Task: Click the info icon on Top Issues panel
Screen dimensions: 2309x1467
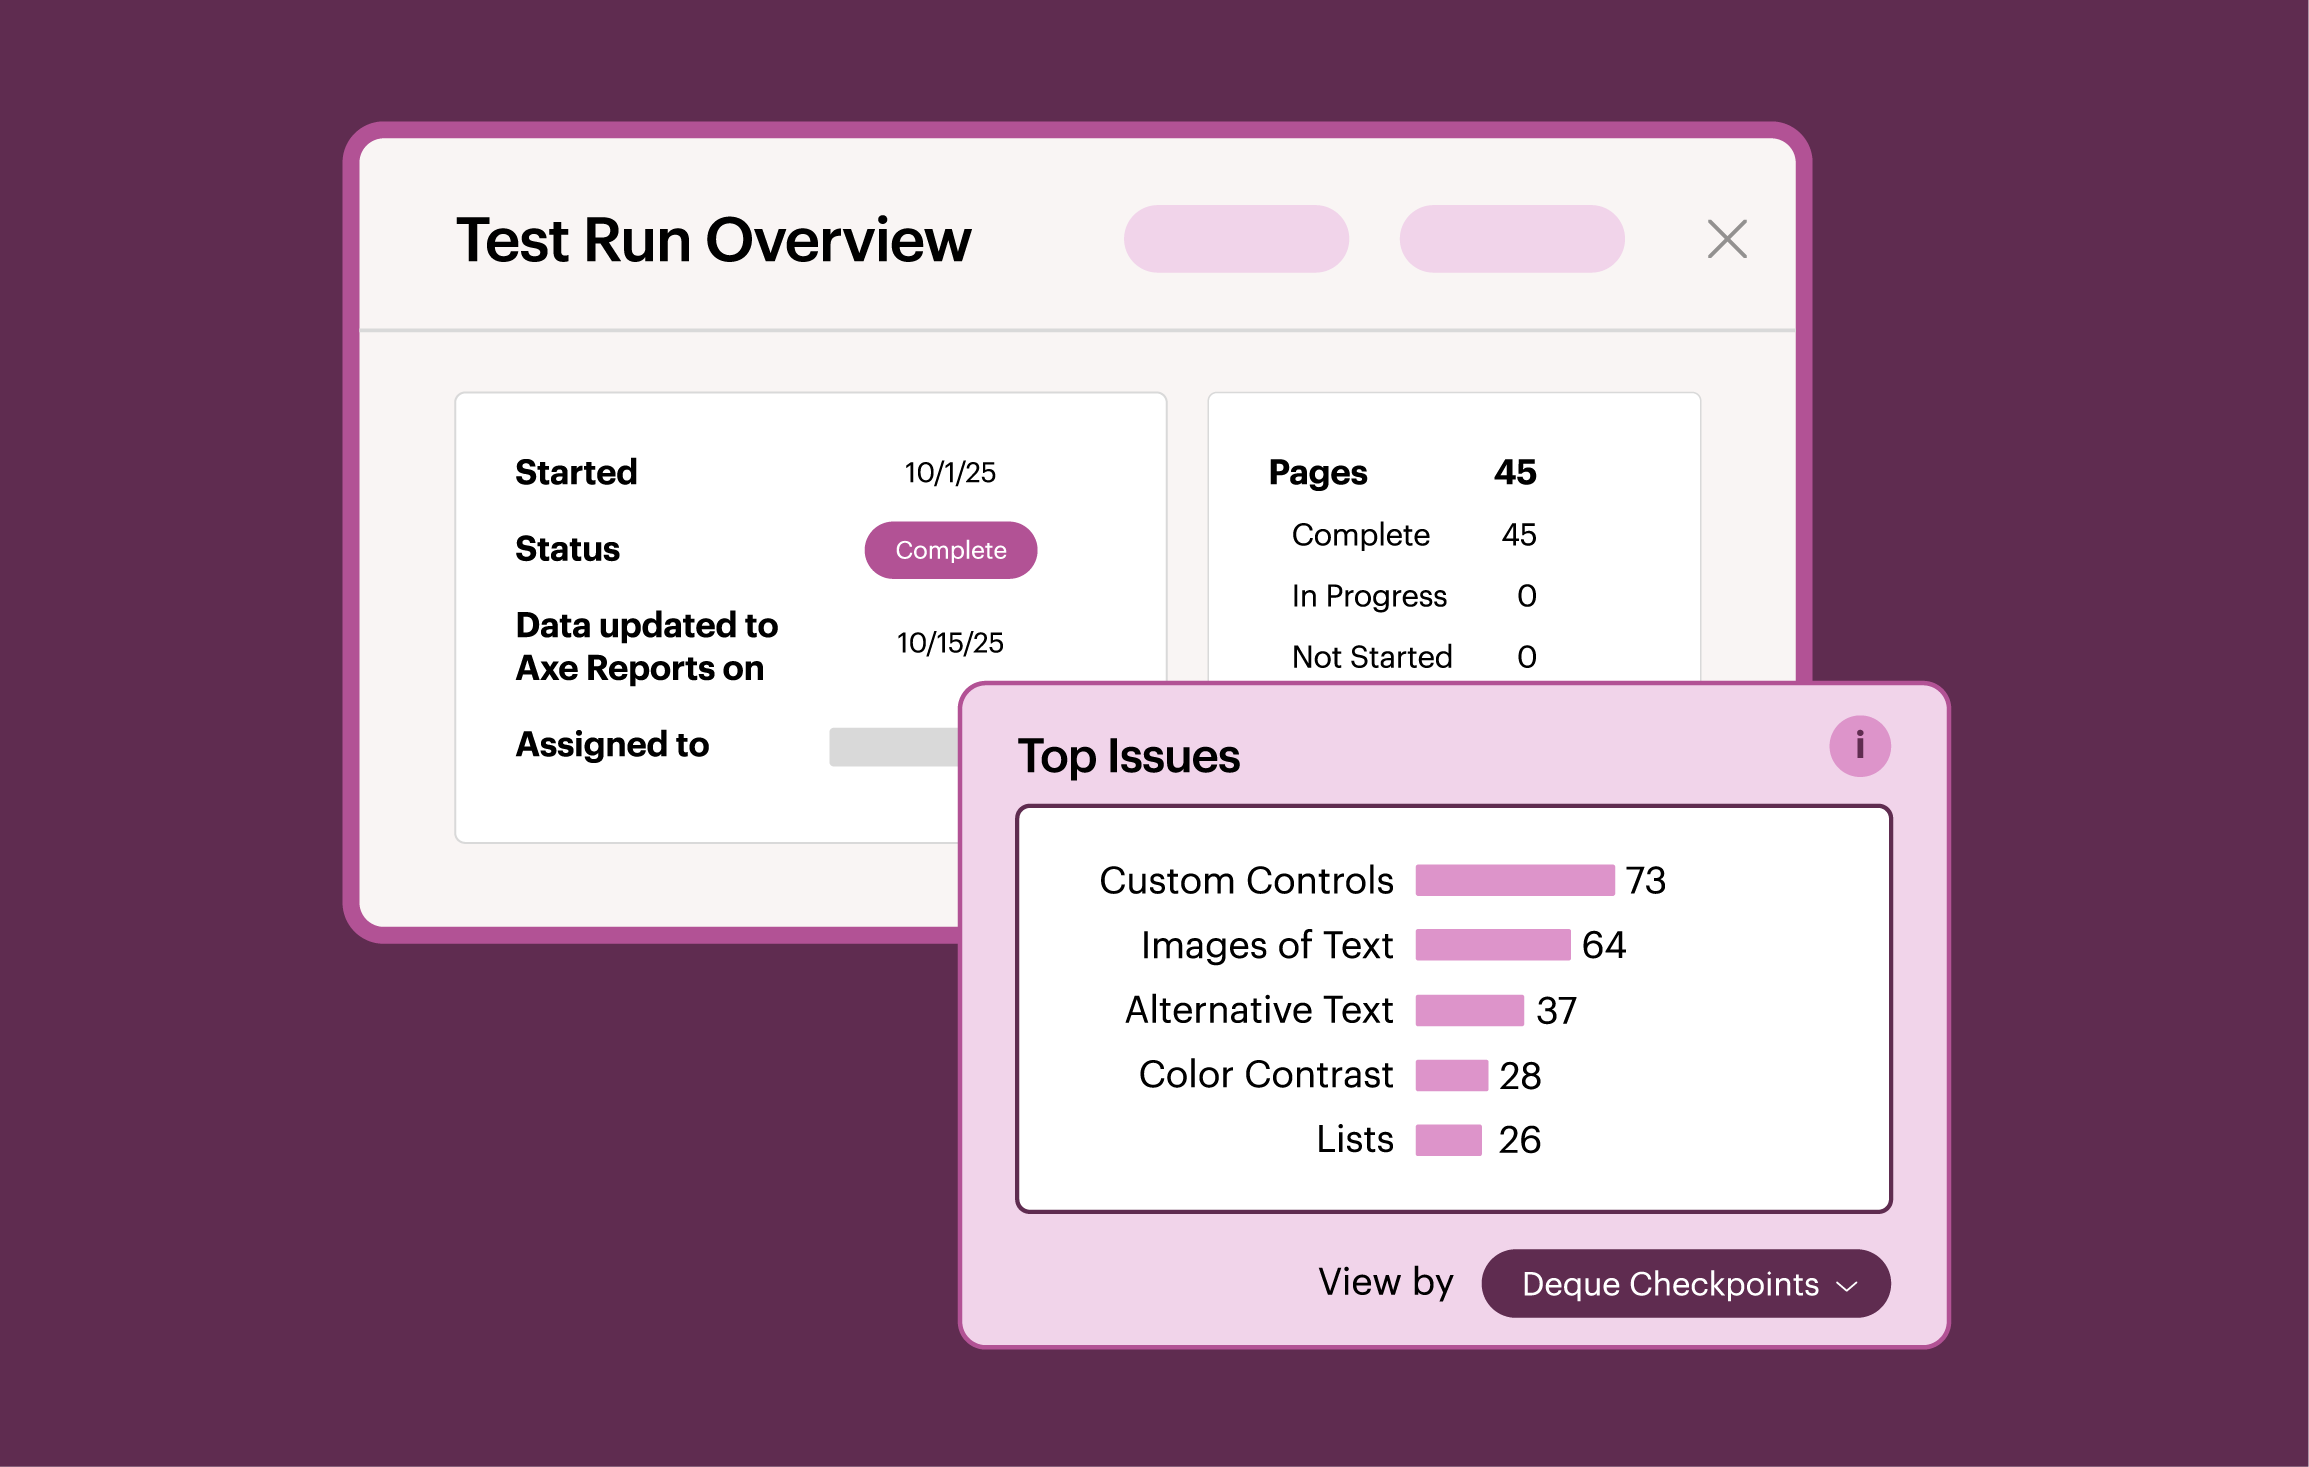Action: (1859, 744)
